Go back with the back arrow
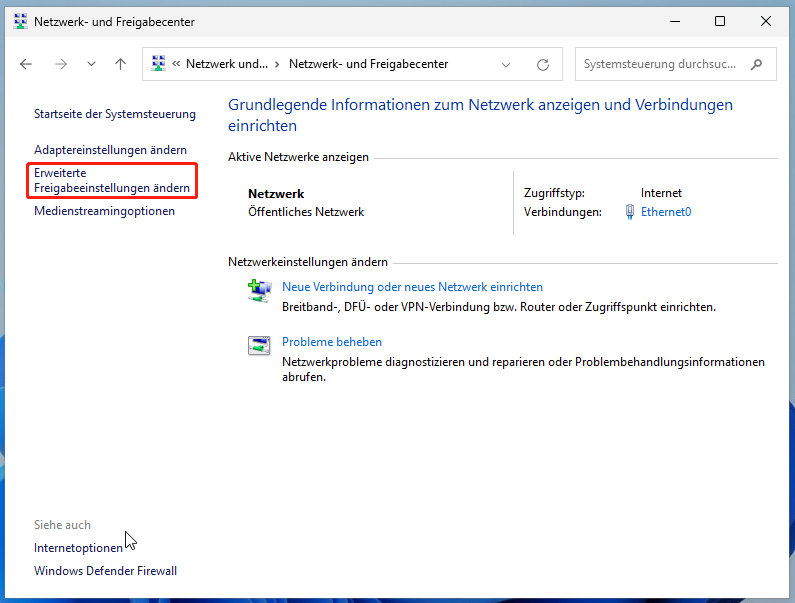Viewport: 795px width, 603px height. [26, 64]
